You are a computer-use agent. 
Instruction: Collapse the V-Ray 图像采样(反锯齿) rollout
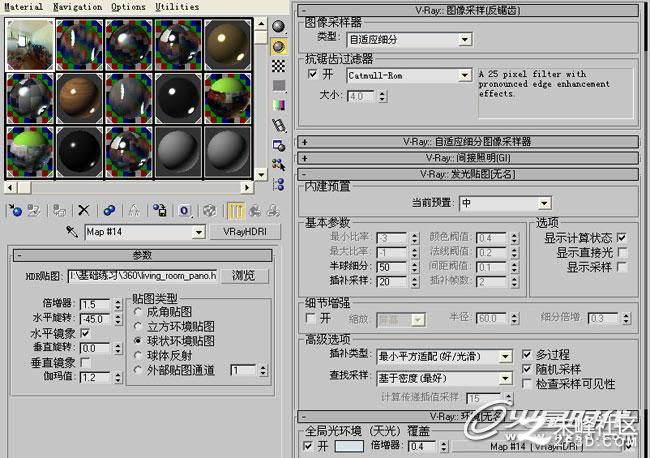pos(468,10)
